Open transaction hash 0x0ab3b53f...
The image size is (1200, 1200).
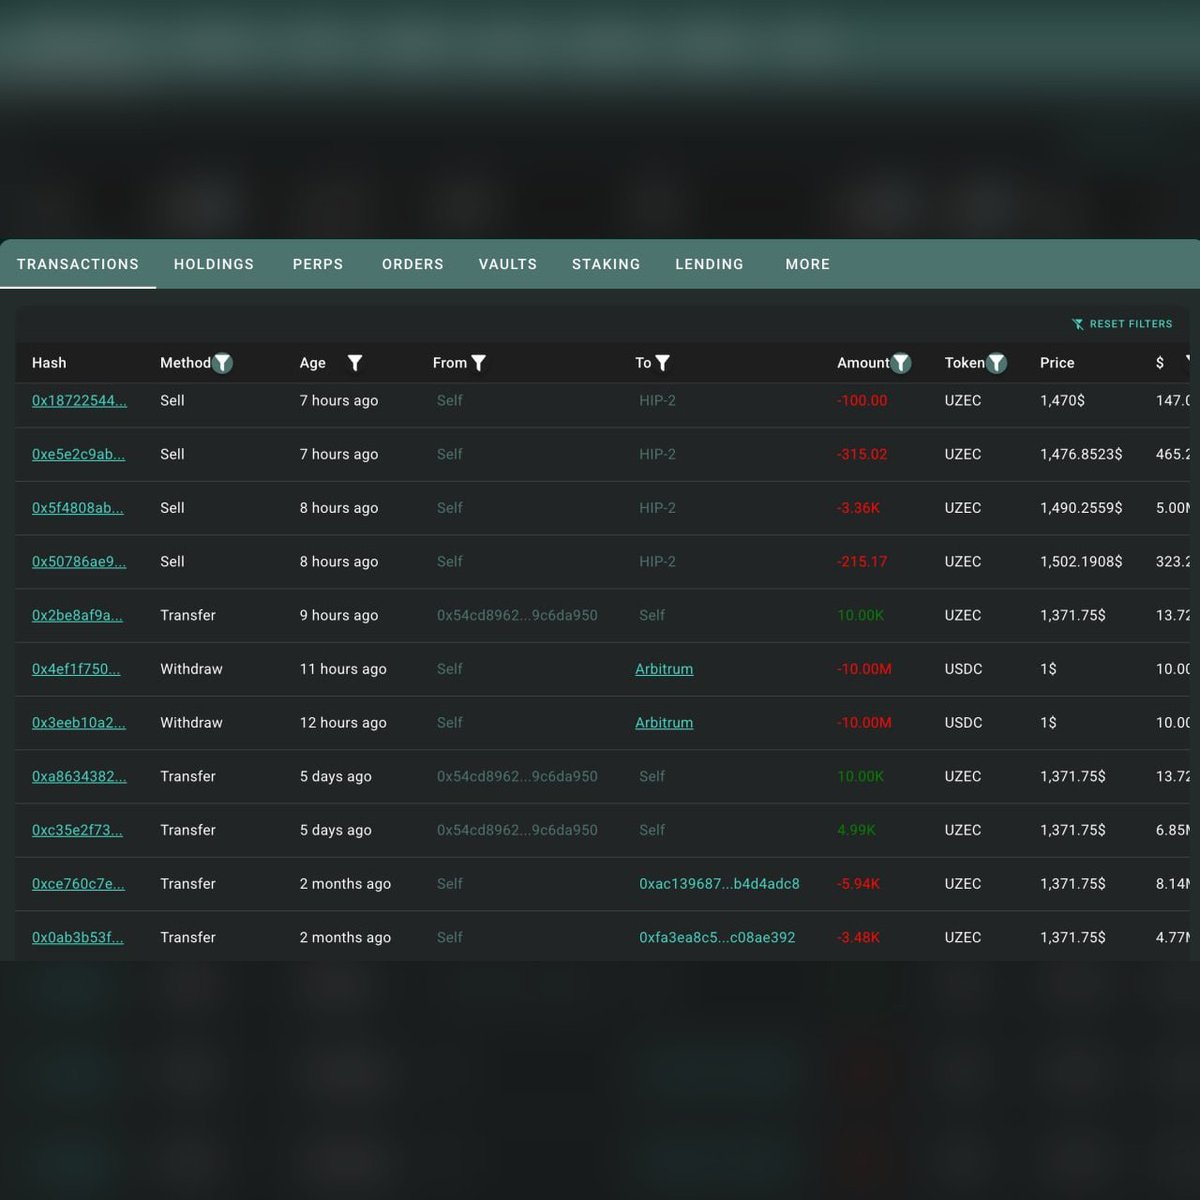point(77,937)
